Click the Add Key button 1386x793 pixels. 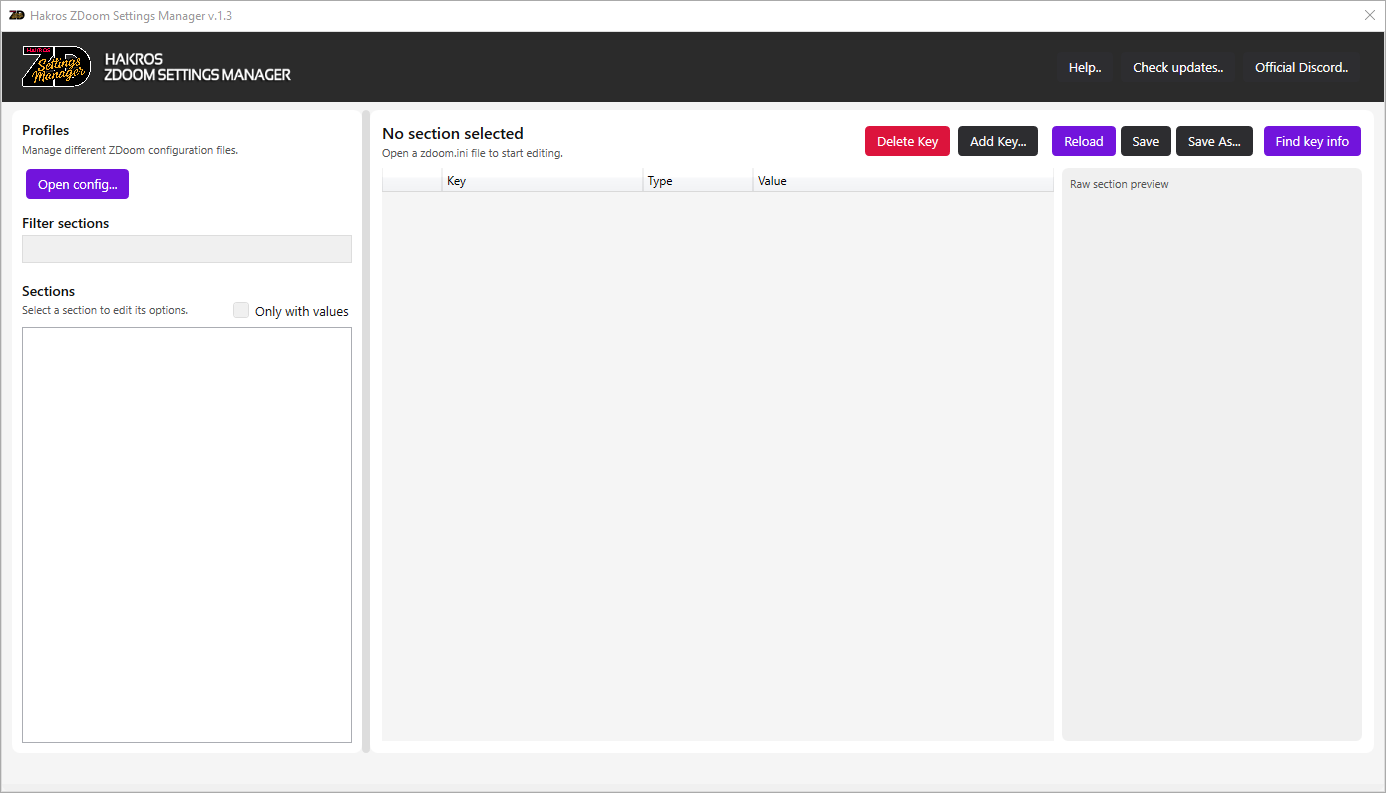998,141
